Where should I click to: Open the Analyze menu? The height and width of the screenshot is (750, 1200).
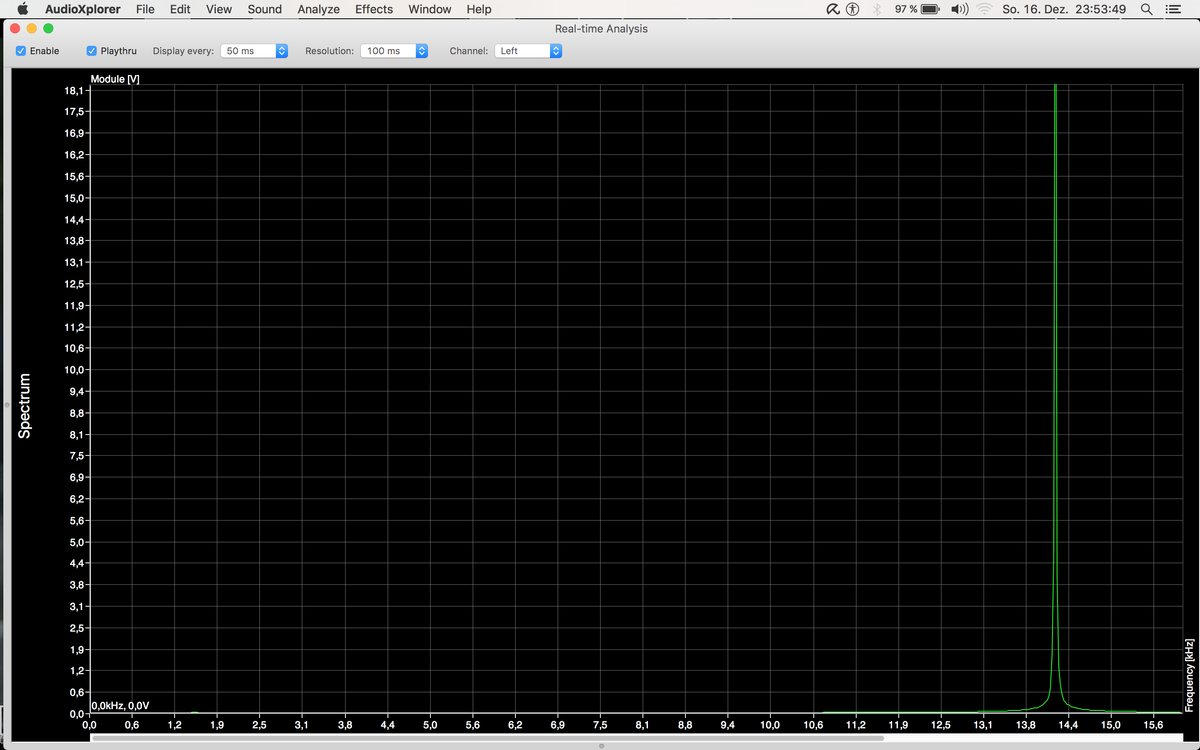click(x=319, y=9)
